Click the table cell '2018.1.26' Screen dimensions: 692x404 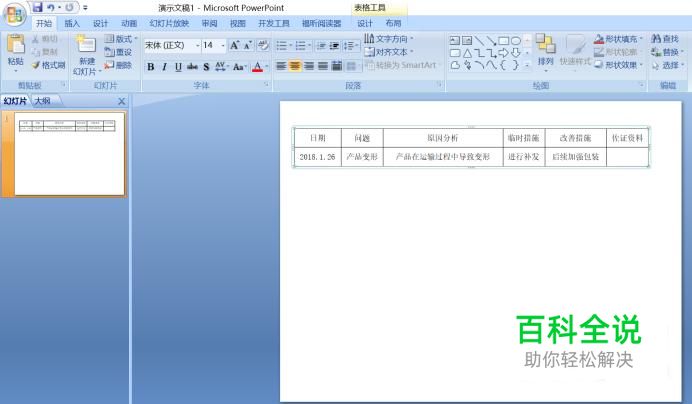(317, 157)
